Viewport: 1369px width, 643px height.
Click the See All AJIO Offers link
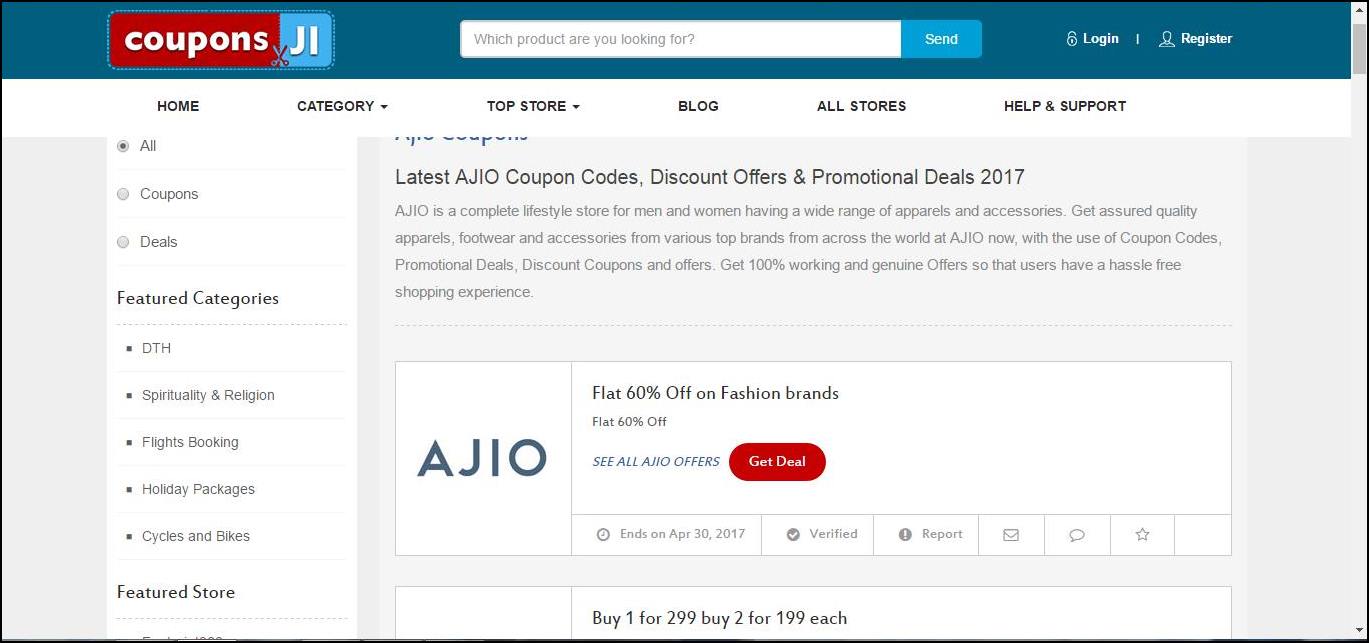tap(656, 462)
